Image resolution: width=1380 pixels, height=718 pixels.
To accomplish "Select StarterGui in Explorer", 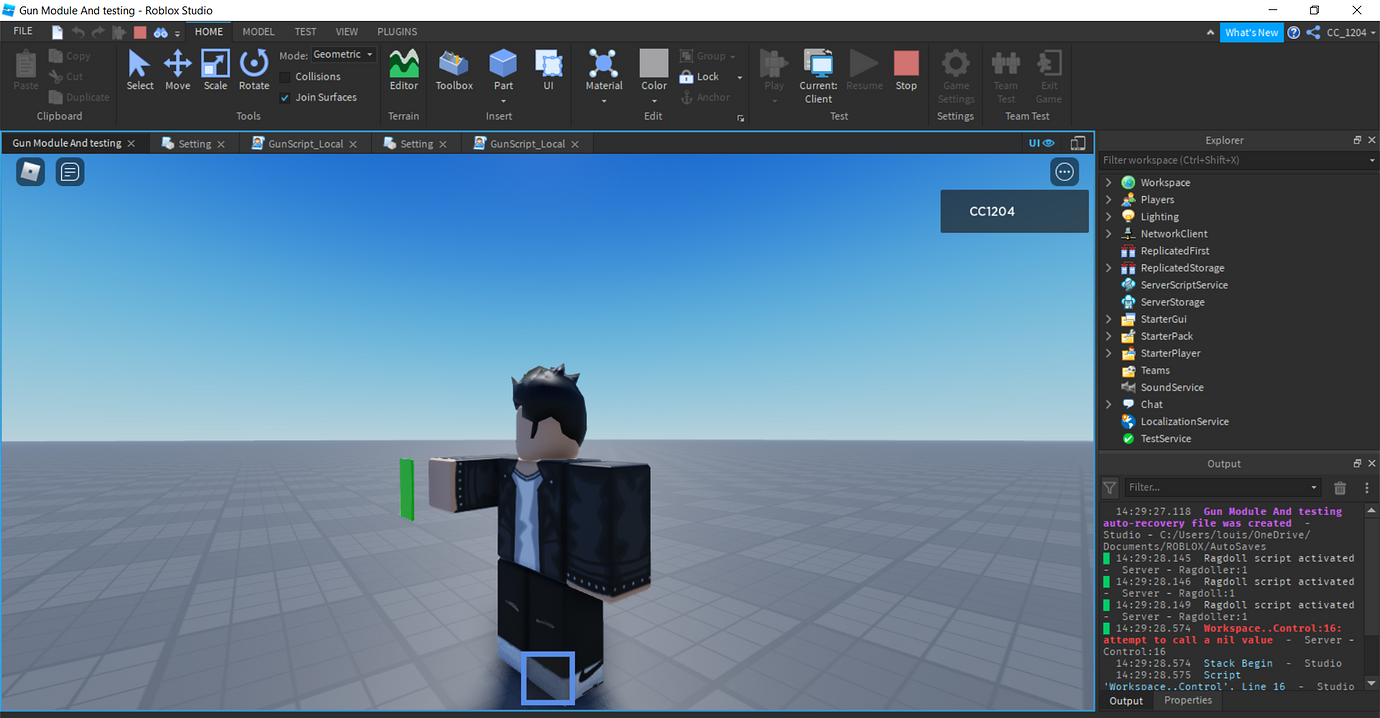I will (x=1163, y=319).
